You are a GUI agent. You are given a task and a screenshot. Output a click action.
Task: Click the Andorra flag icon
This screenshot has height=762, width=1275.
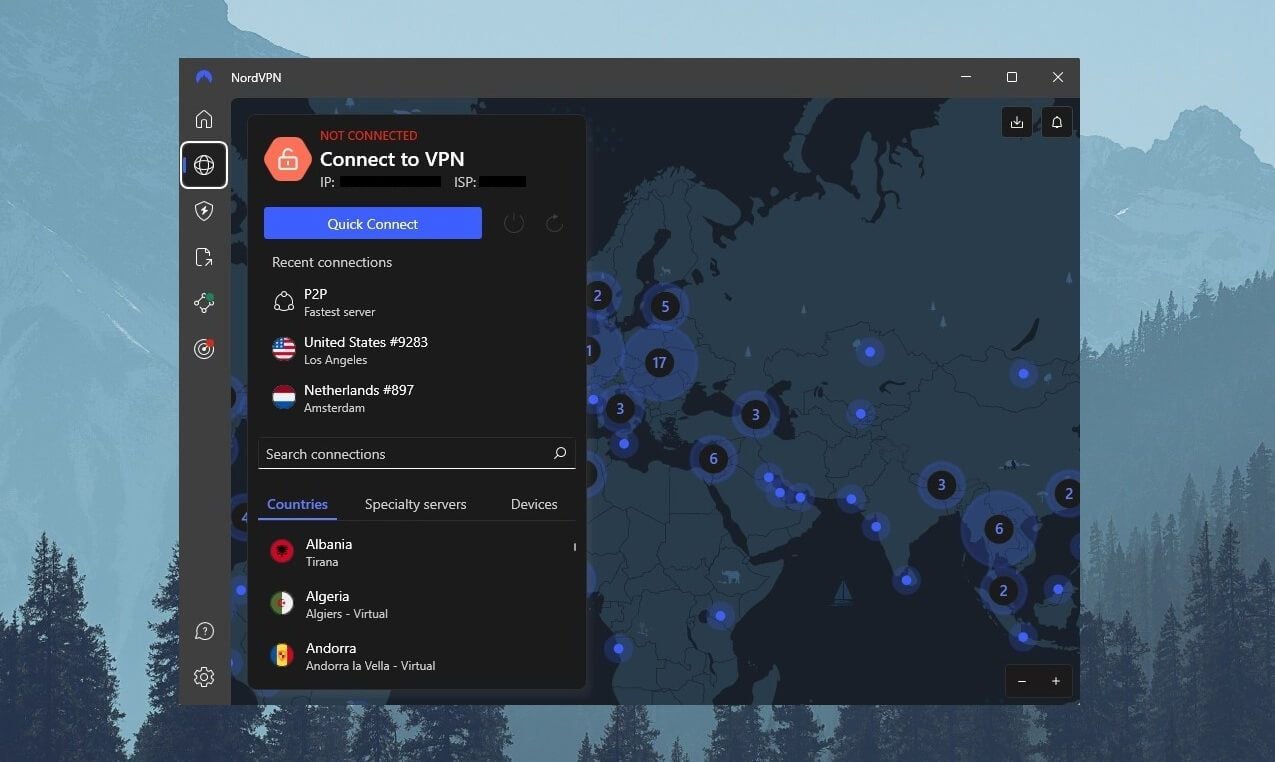click(282, 655)
